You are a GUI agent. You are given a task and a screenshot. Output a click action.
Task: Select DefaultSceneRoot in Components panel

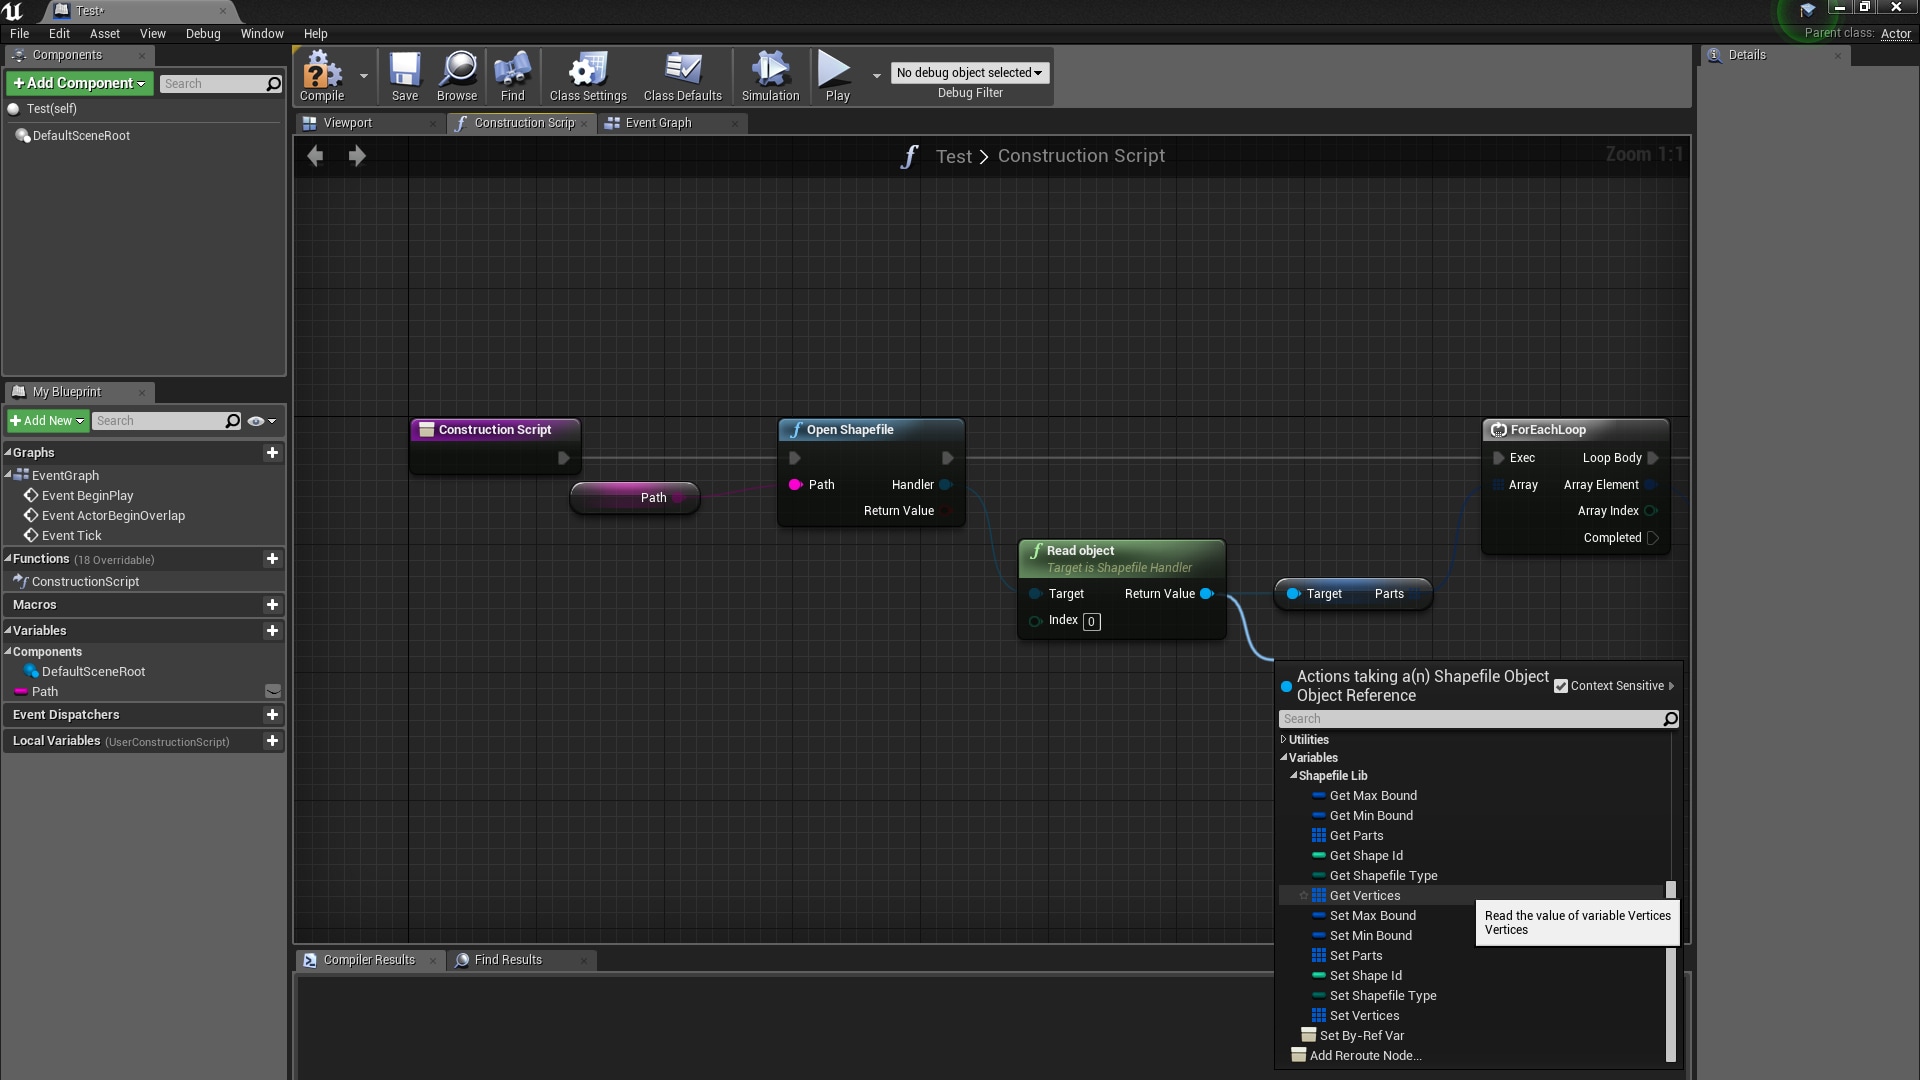click(81, 136)
